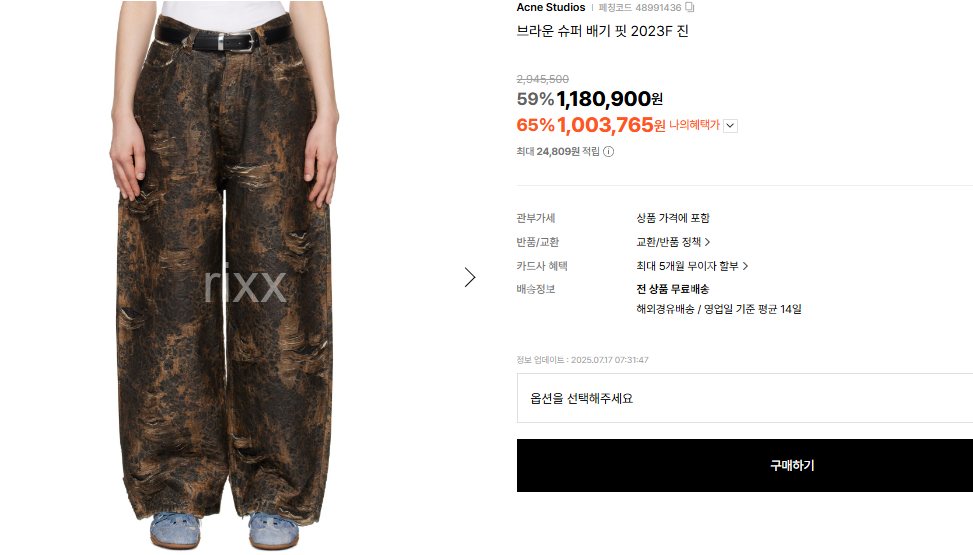This screenshot has height=555, width=973.
Task: Expand the 나의혜택가 dropdown arrow
Action: [730, 125]
